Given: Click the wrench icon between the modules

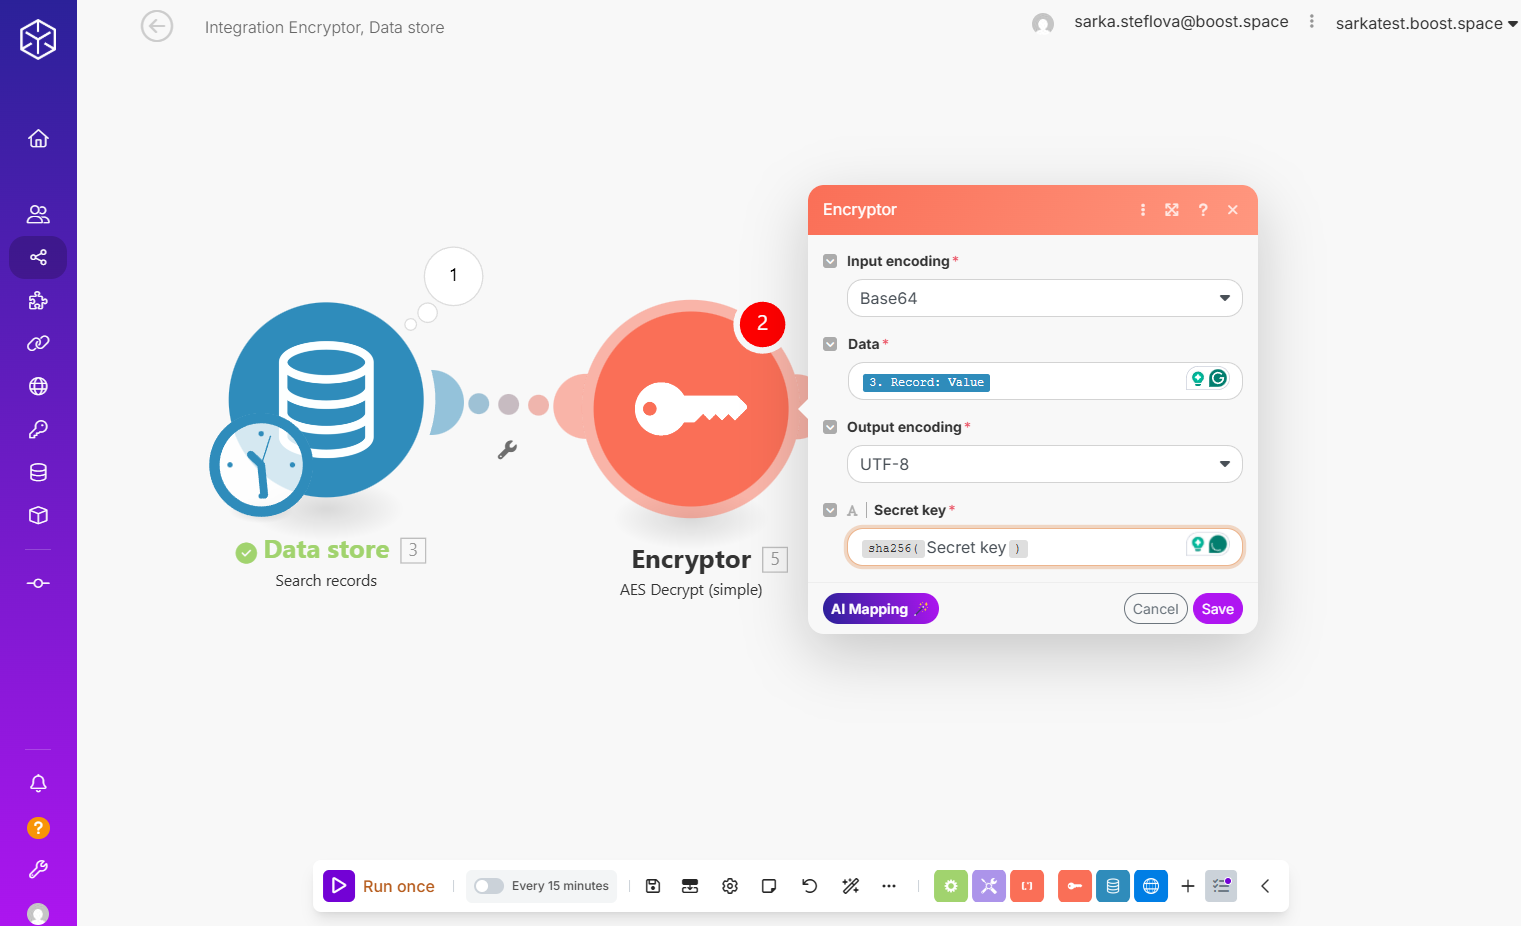Looking at the screenshot, I should pyautogui.click(x=507, y=450).
